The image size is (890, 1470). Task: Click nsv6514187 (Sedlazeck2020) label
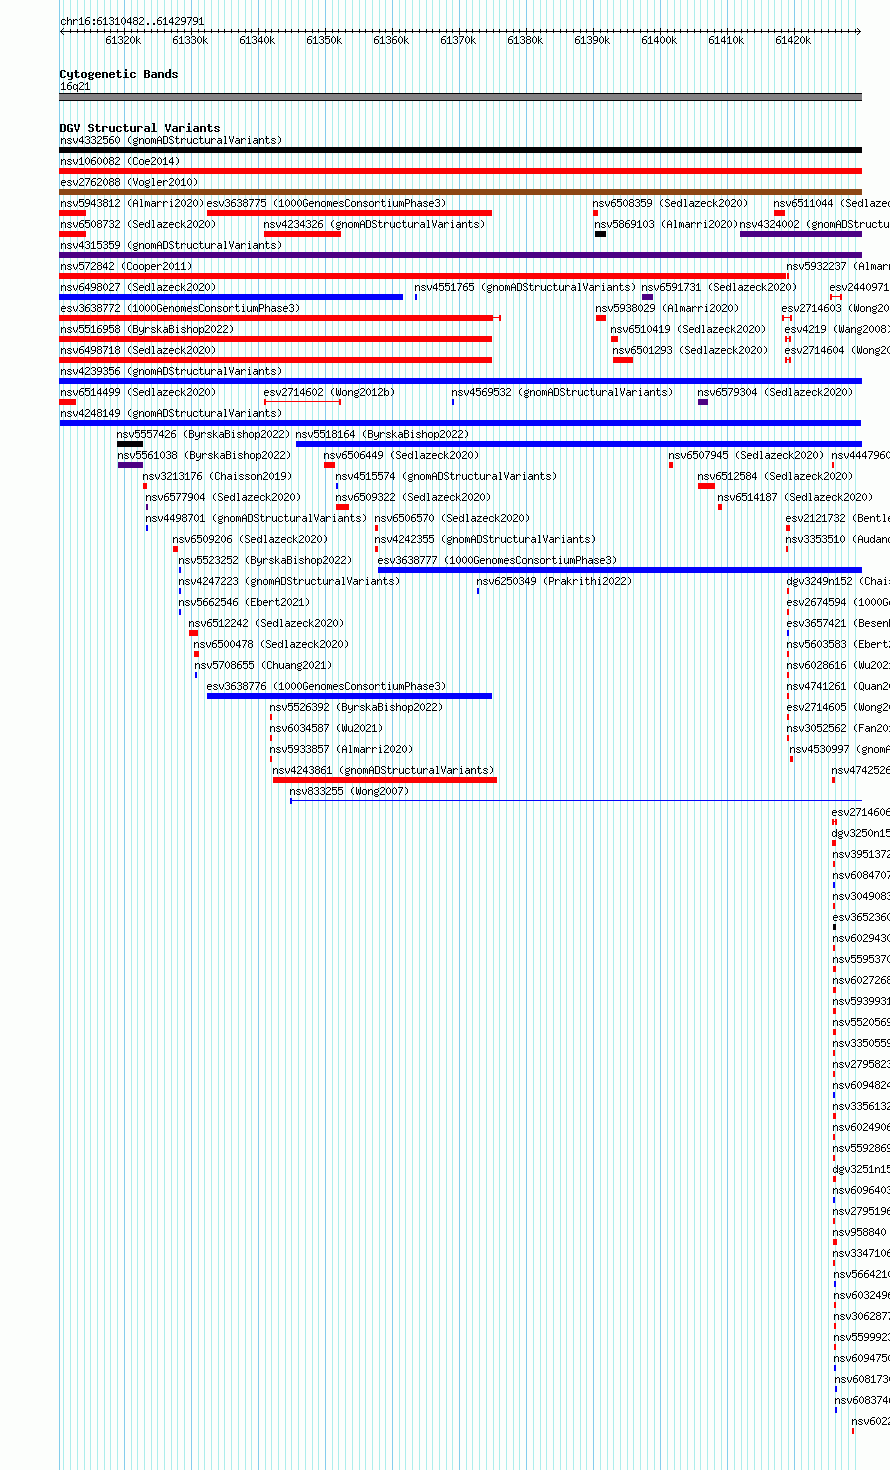point(795,497)
